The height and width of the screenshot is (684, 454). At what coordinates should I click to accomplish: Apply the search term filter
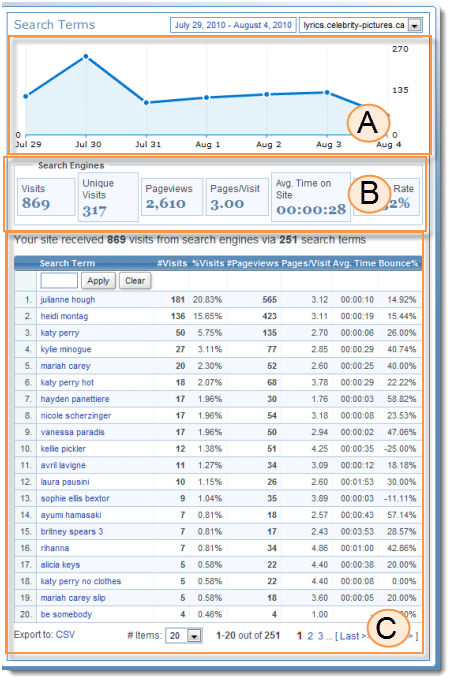[x=98, y=280]
